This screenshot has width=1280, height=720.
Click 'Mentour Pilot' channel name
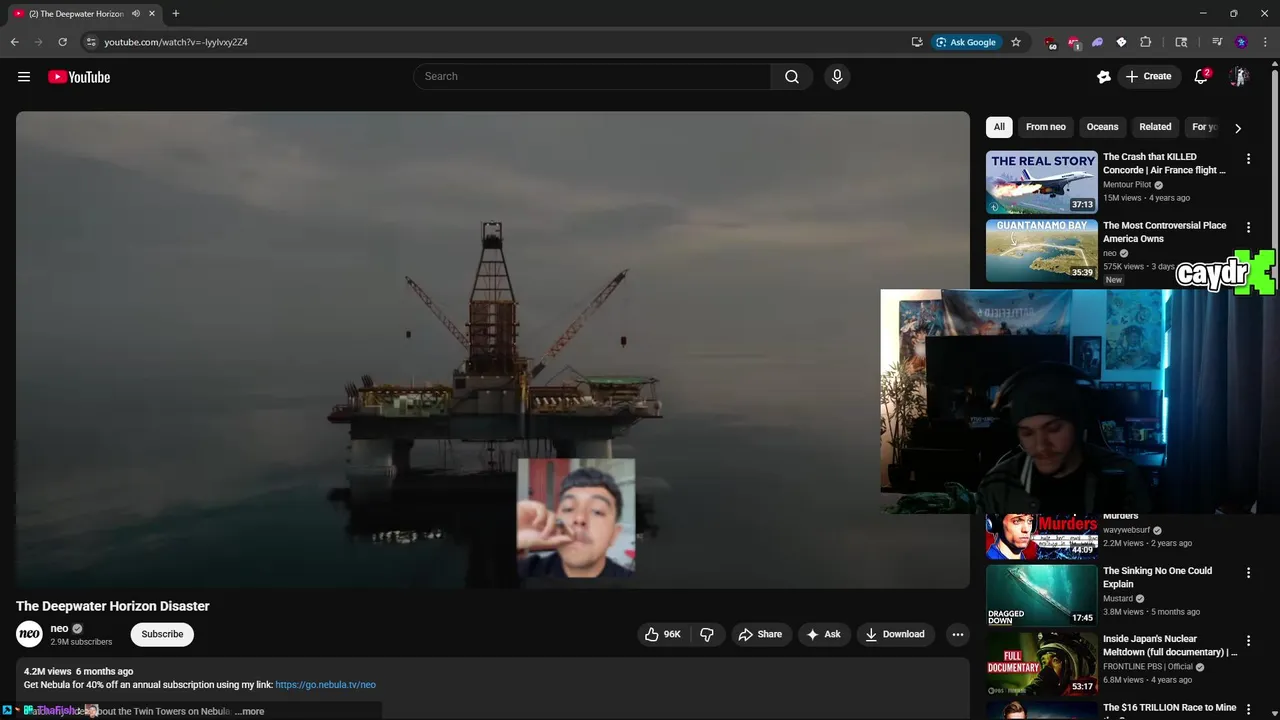[1127, 185]
